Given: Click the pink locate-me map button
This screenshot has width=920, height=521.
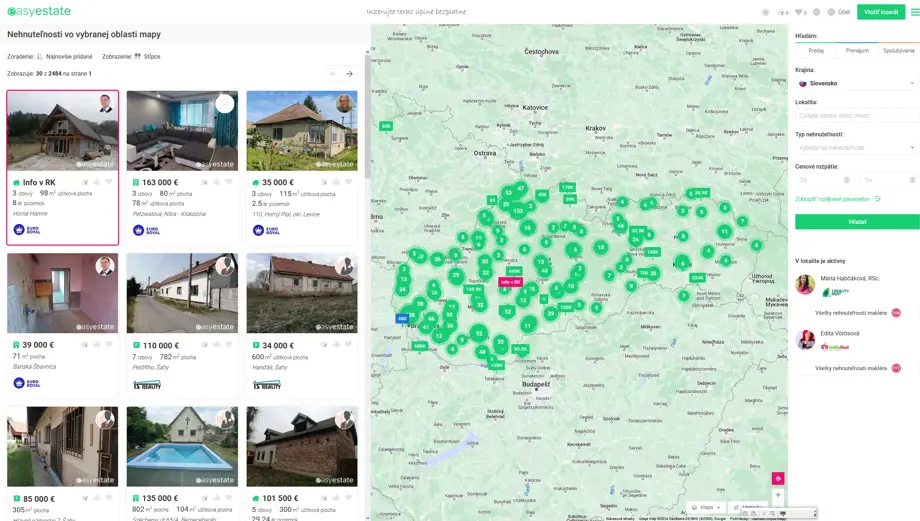Looking at the screenshot, I should click(x=778, y=479).
